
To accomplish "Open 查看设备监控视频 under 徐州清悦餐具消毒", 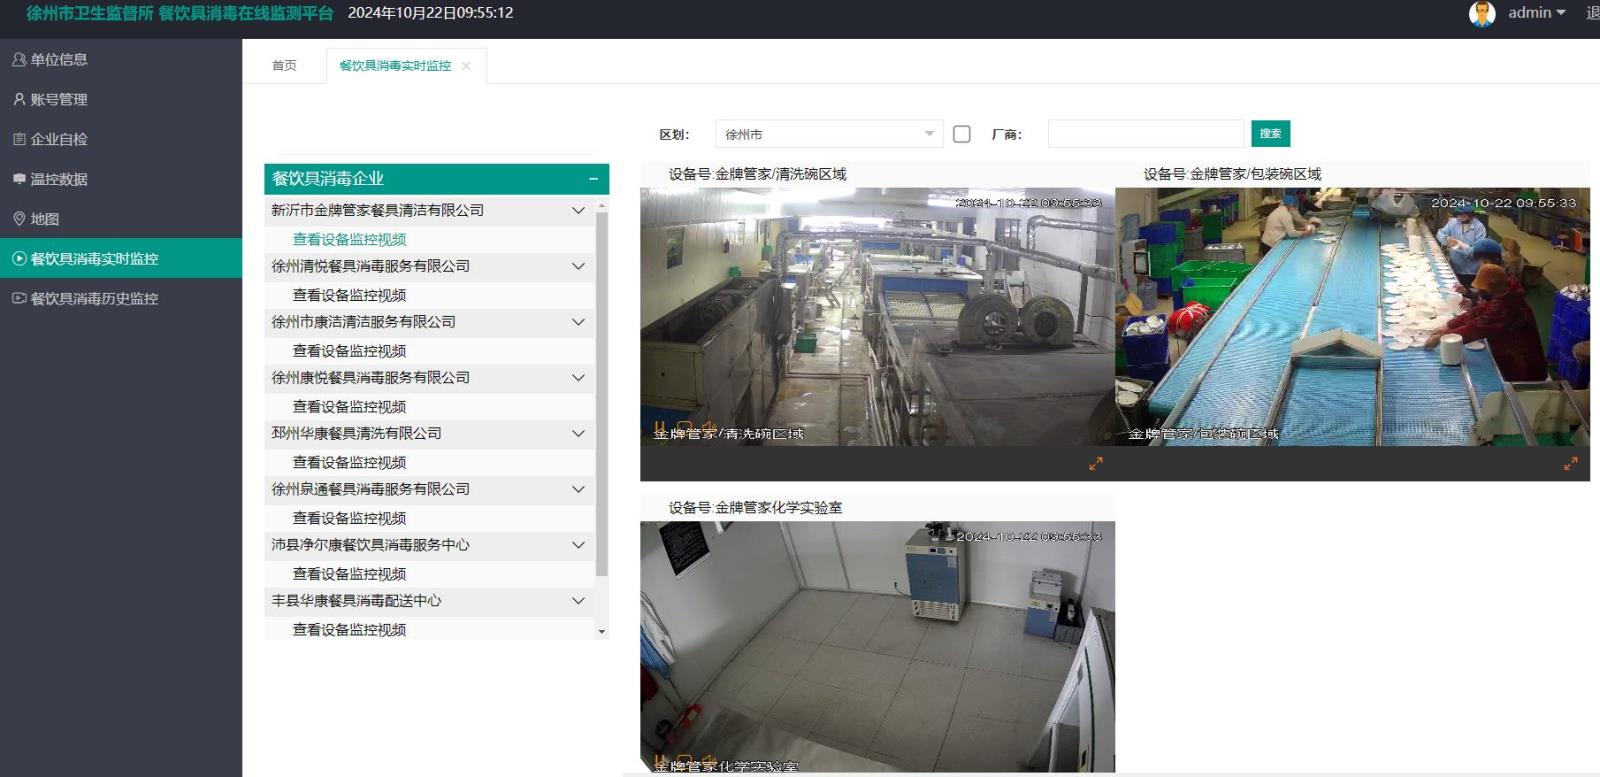I will [x=349, y=295].
